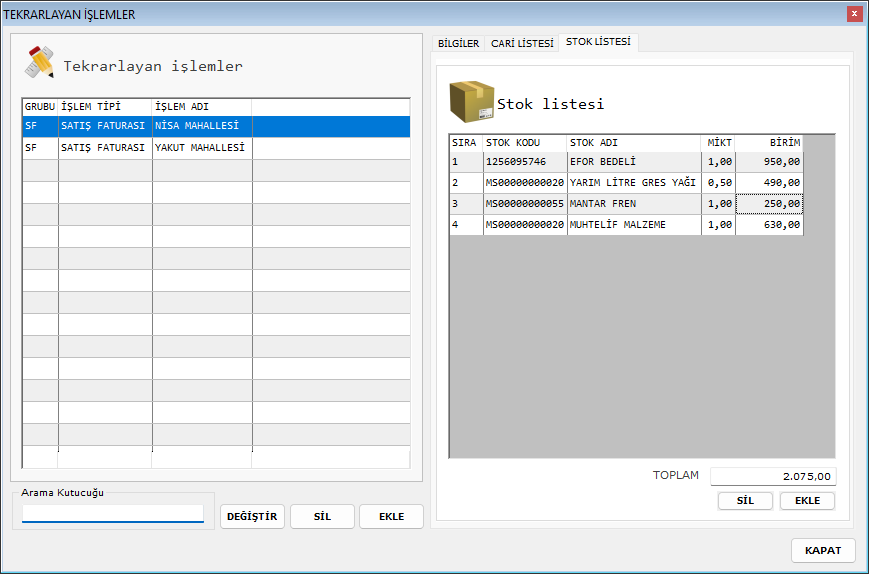Click the pencil and ruler icon
Screen dimensions: 869x574
tap(40, 63)
